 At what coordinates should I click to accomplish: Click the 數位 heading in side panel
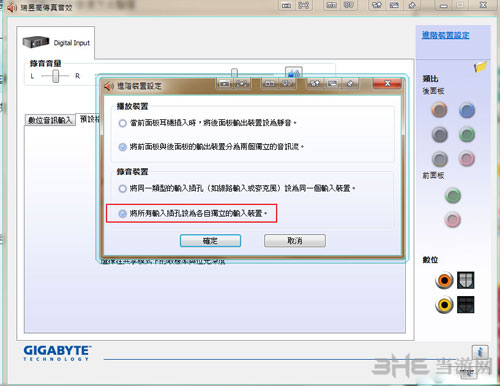click(x=430, y=260)
